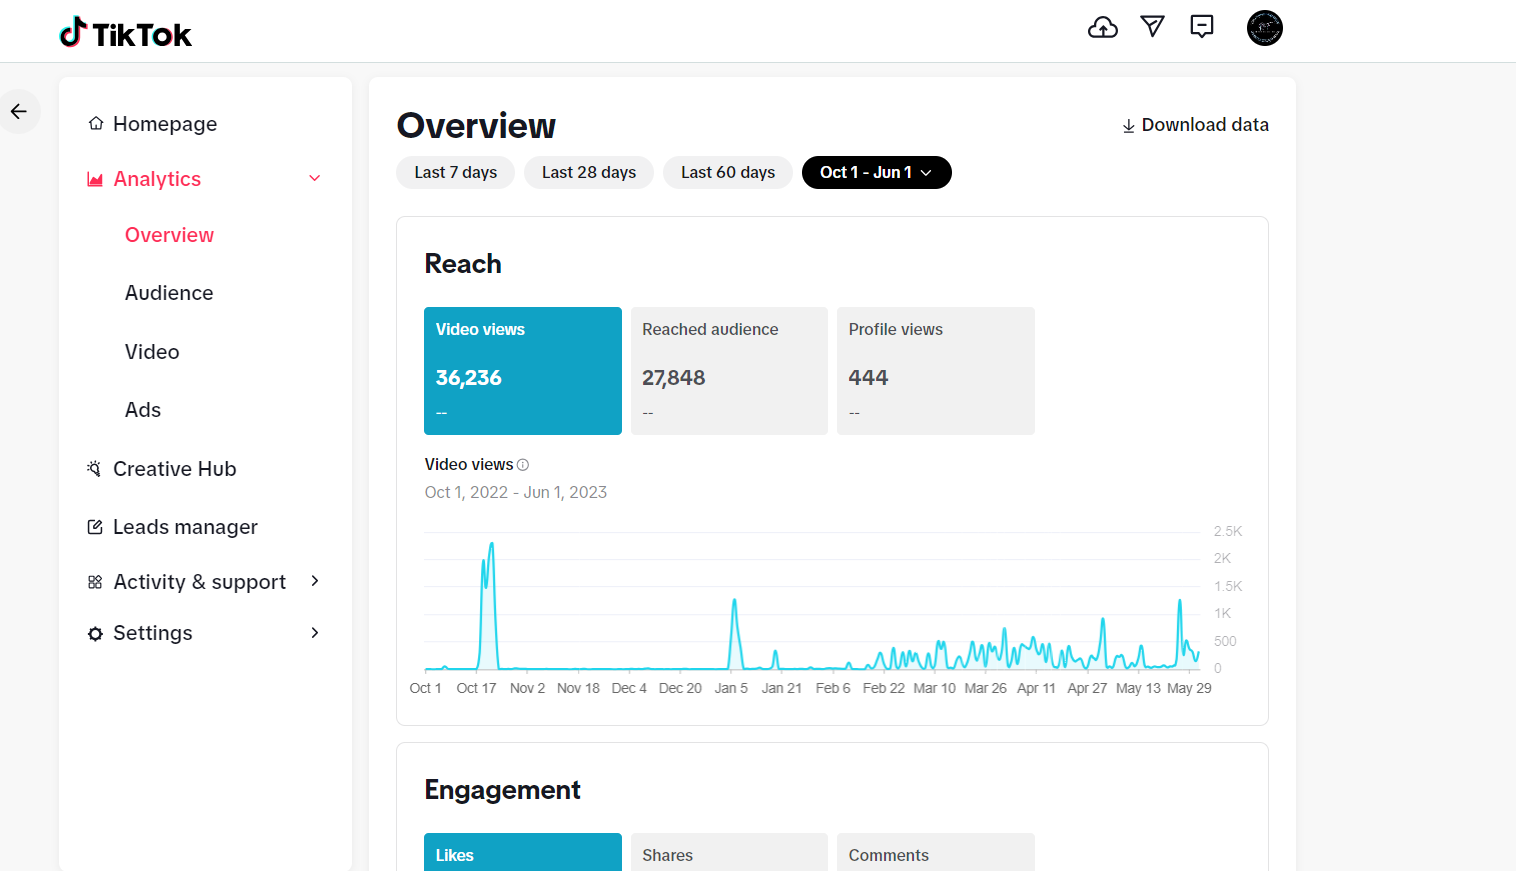
Task: Click the Homepage house icon
Action: tap(96, 124)
